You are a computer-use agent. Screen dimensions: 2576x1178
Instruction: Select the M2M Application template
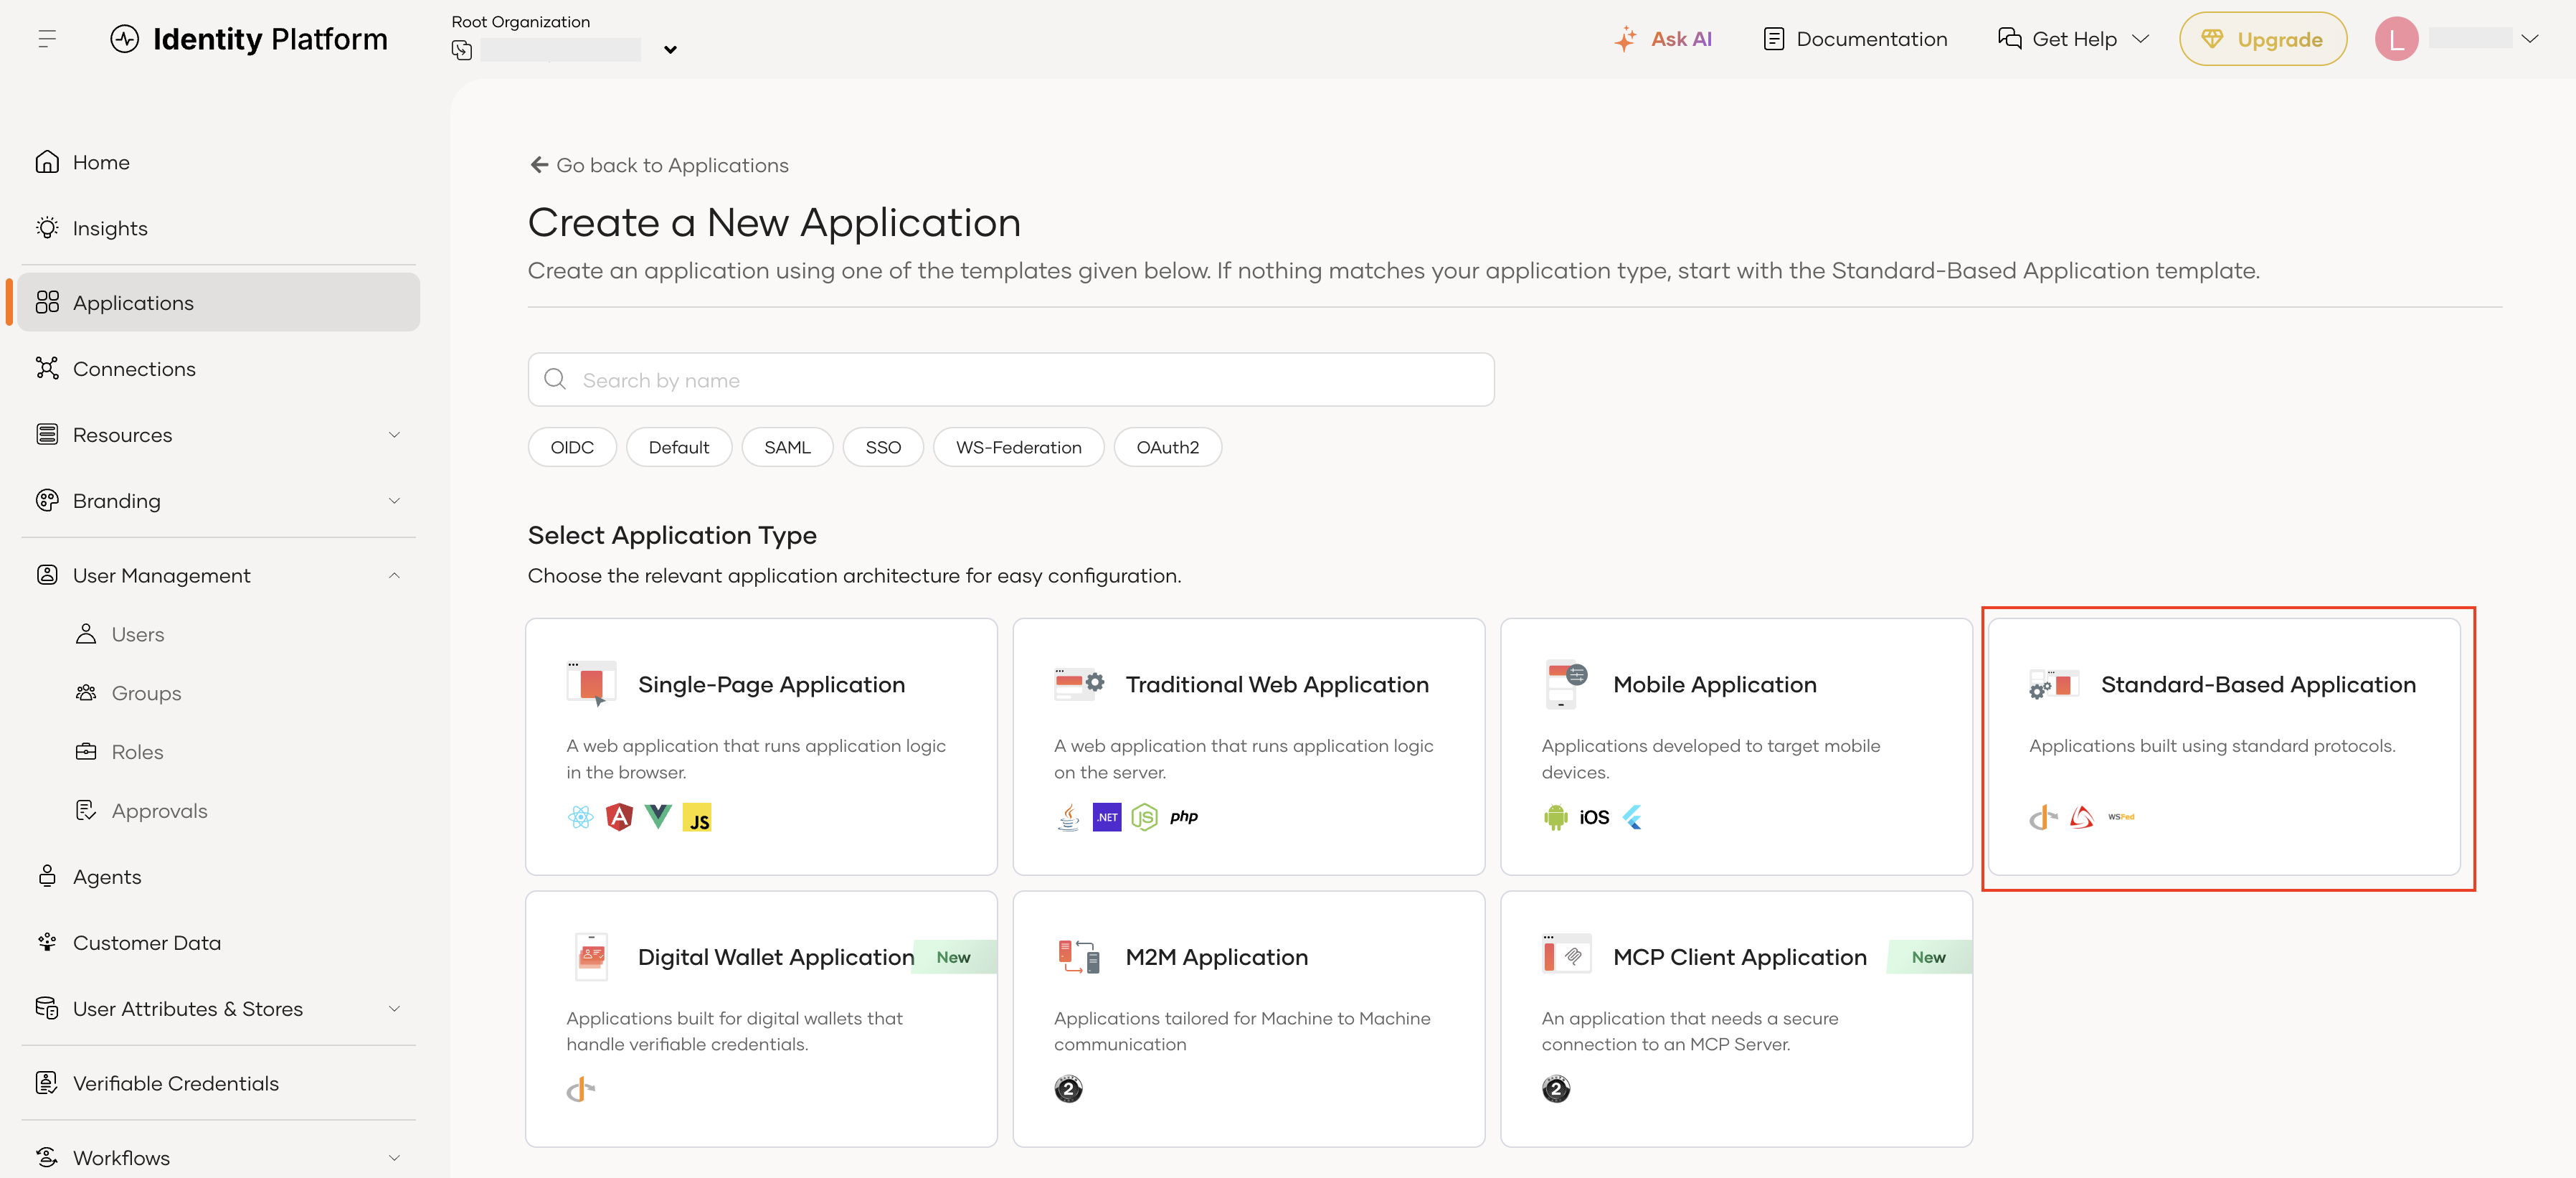pyautogui.click(x=1248, y=1019)
